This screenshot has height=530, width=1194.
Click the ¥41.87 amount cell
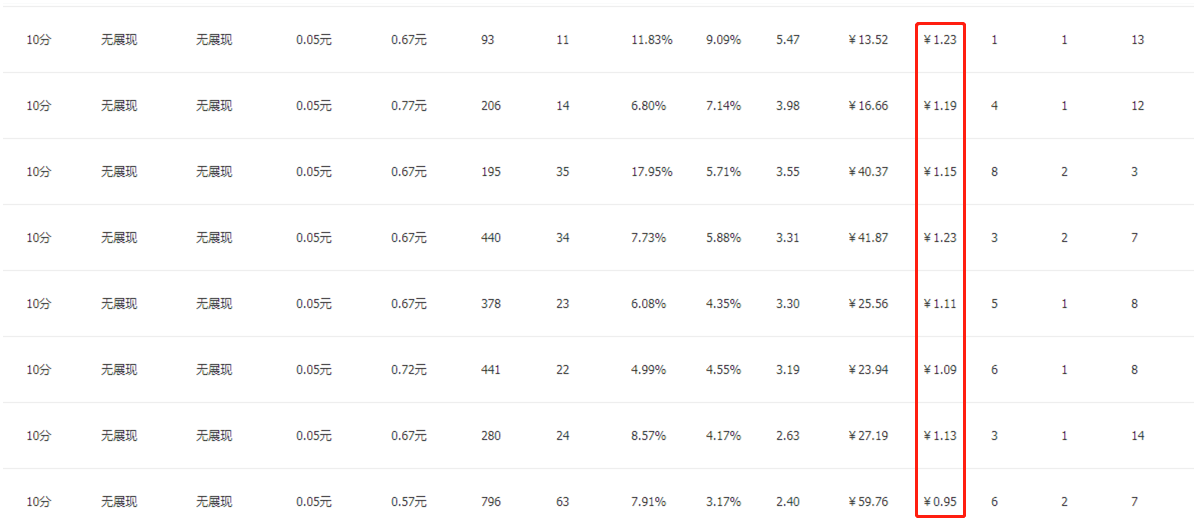[867, 238]
